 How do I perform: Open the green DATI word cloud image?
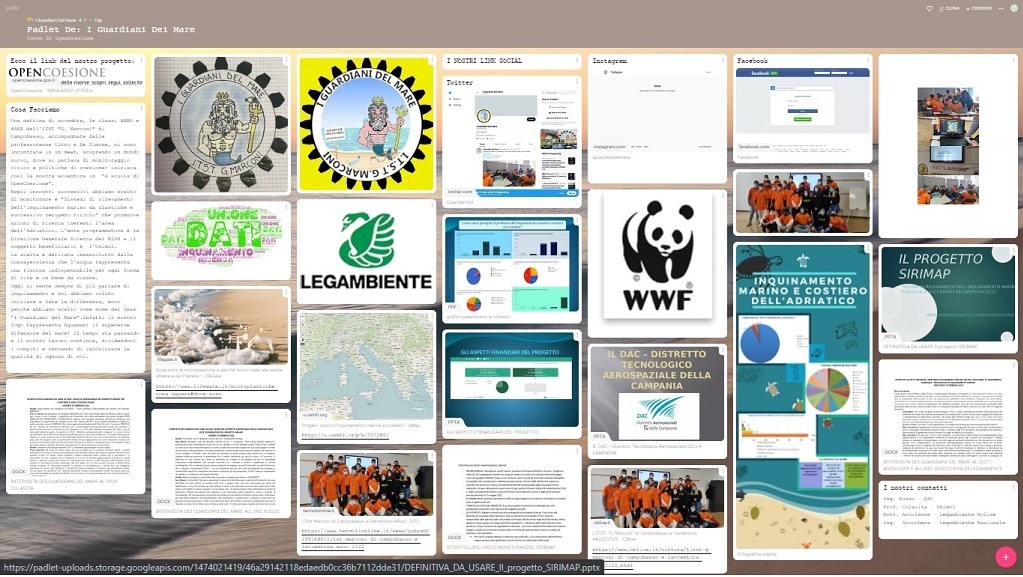pos(221,240)
